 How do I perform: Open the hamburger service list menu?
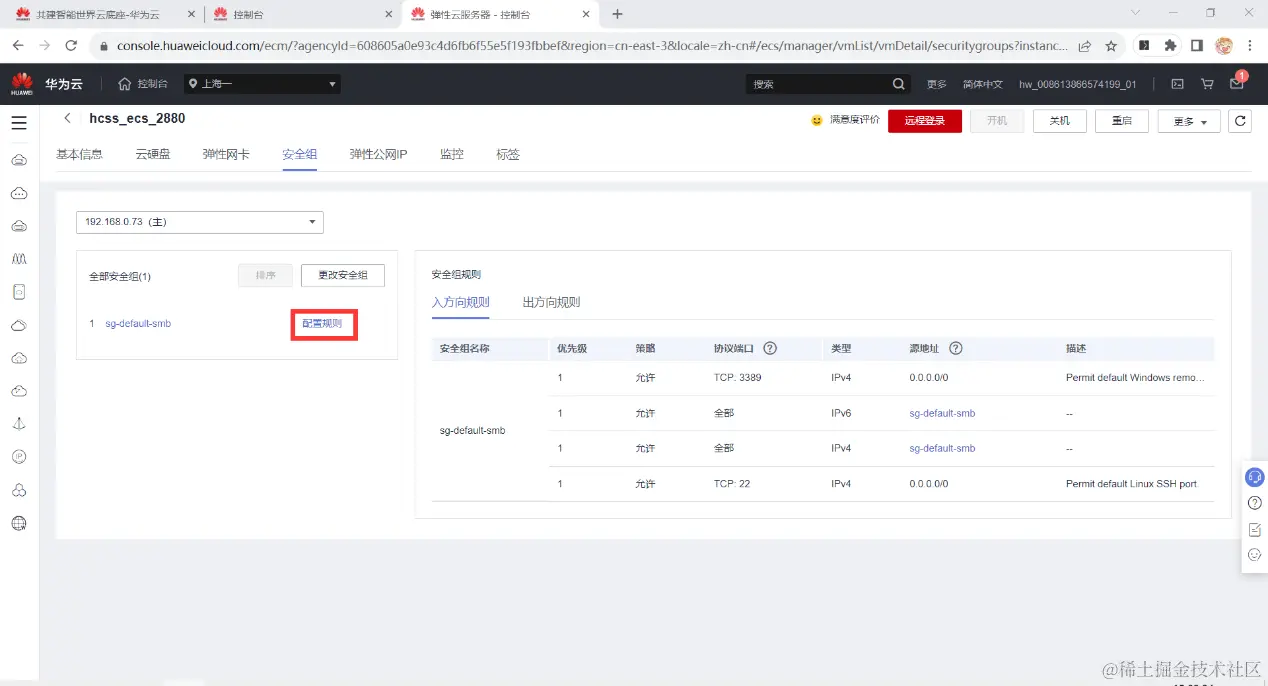[x=19, y=123]
